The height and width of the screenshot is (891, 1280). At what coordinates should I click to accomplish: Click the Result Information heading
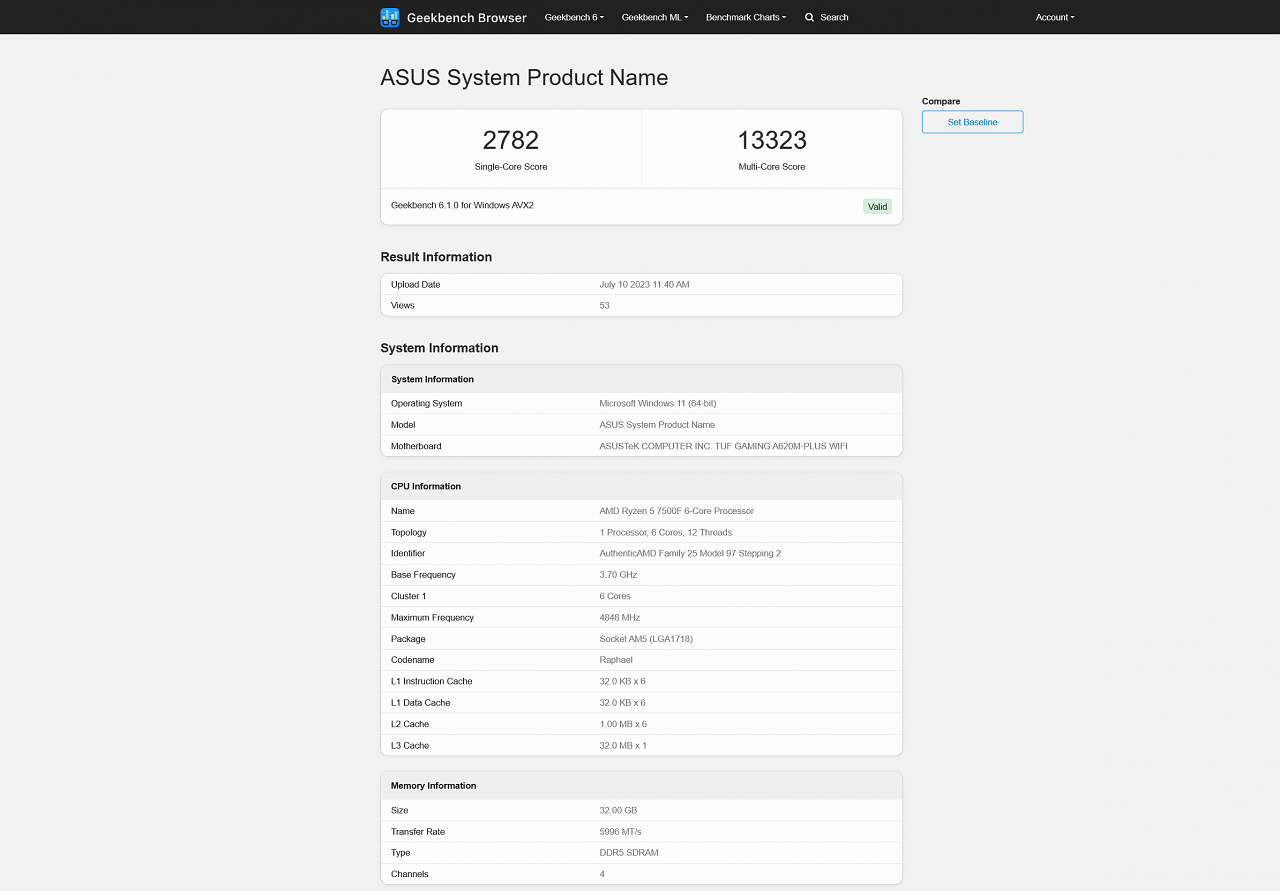pyautogui.click(x=436, y=257)
